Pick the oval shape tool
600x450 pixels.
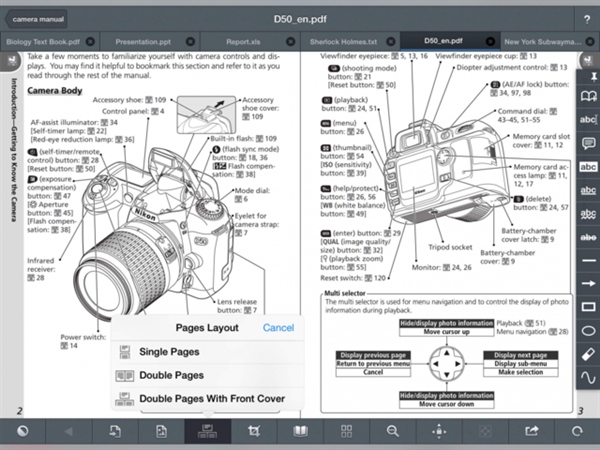point(589,331)
